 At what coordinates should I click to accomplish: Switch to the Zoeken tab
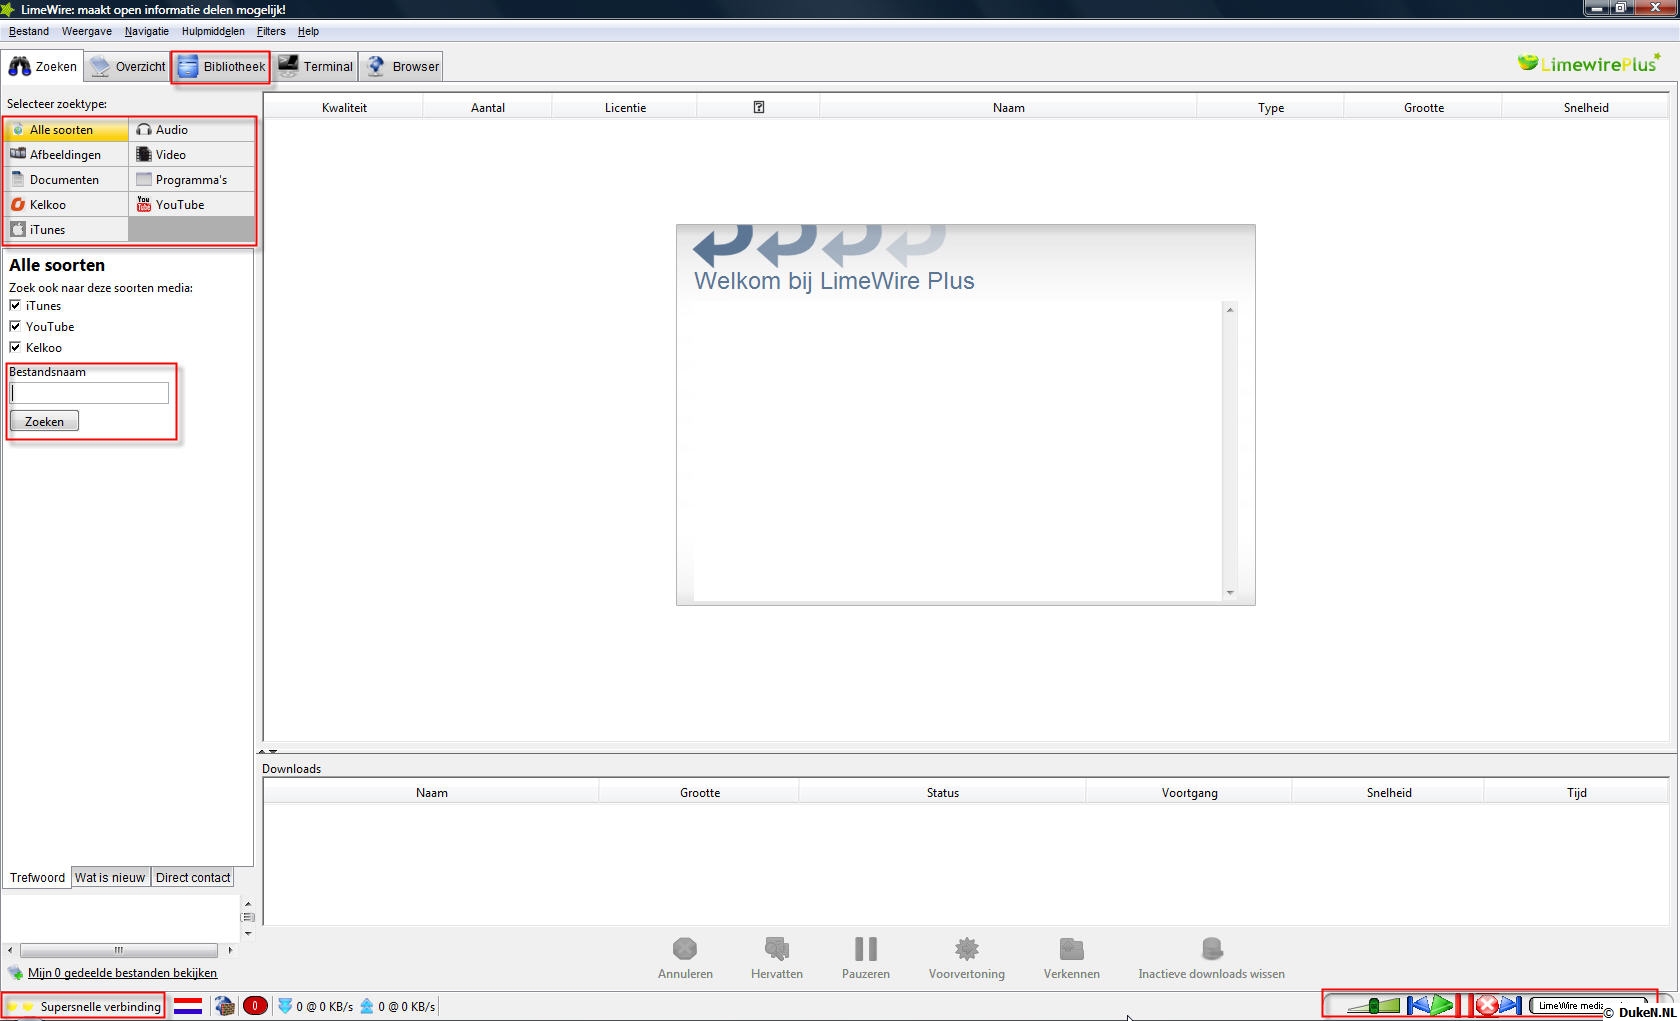pos(43,67)
